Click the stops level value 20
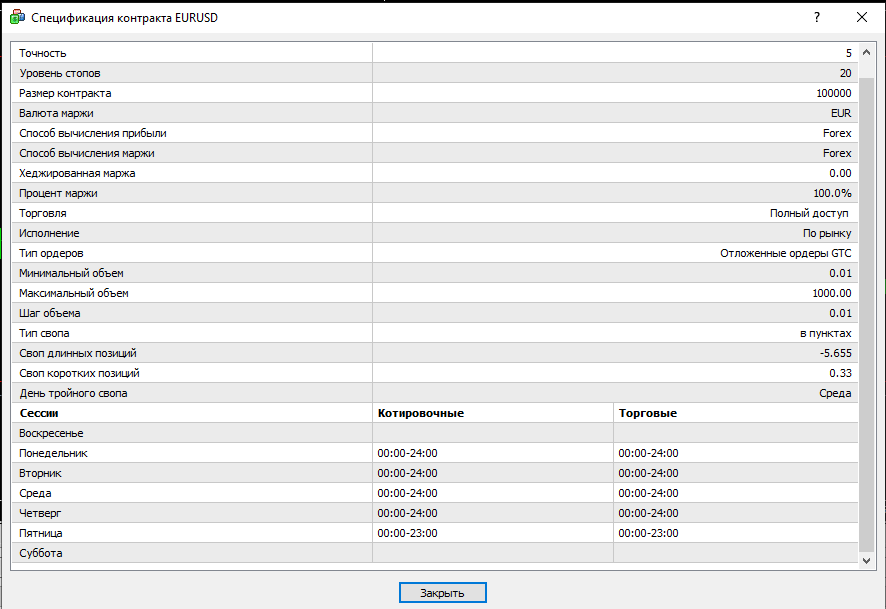This screenshot has width=886, height=609. pyautogui.click(x=845, y=73)
